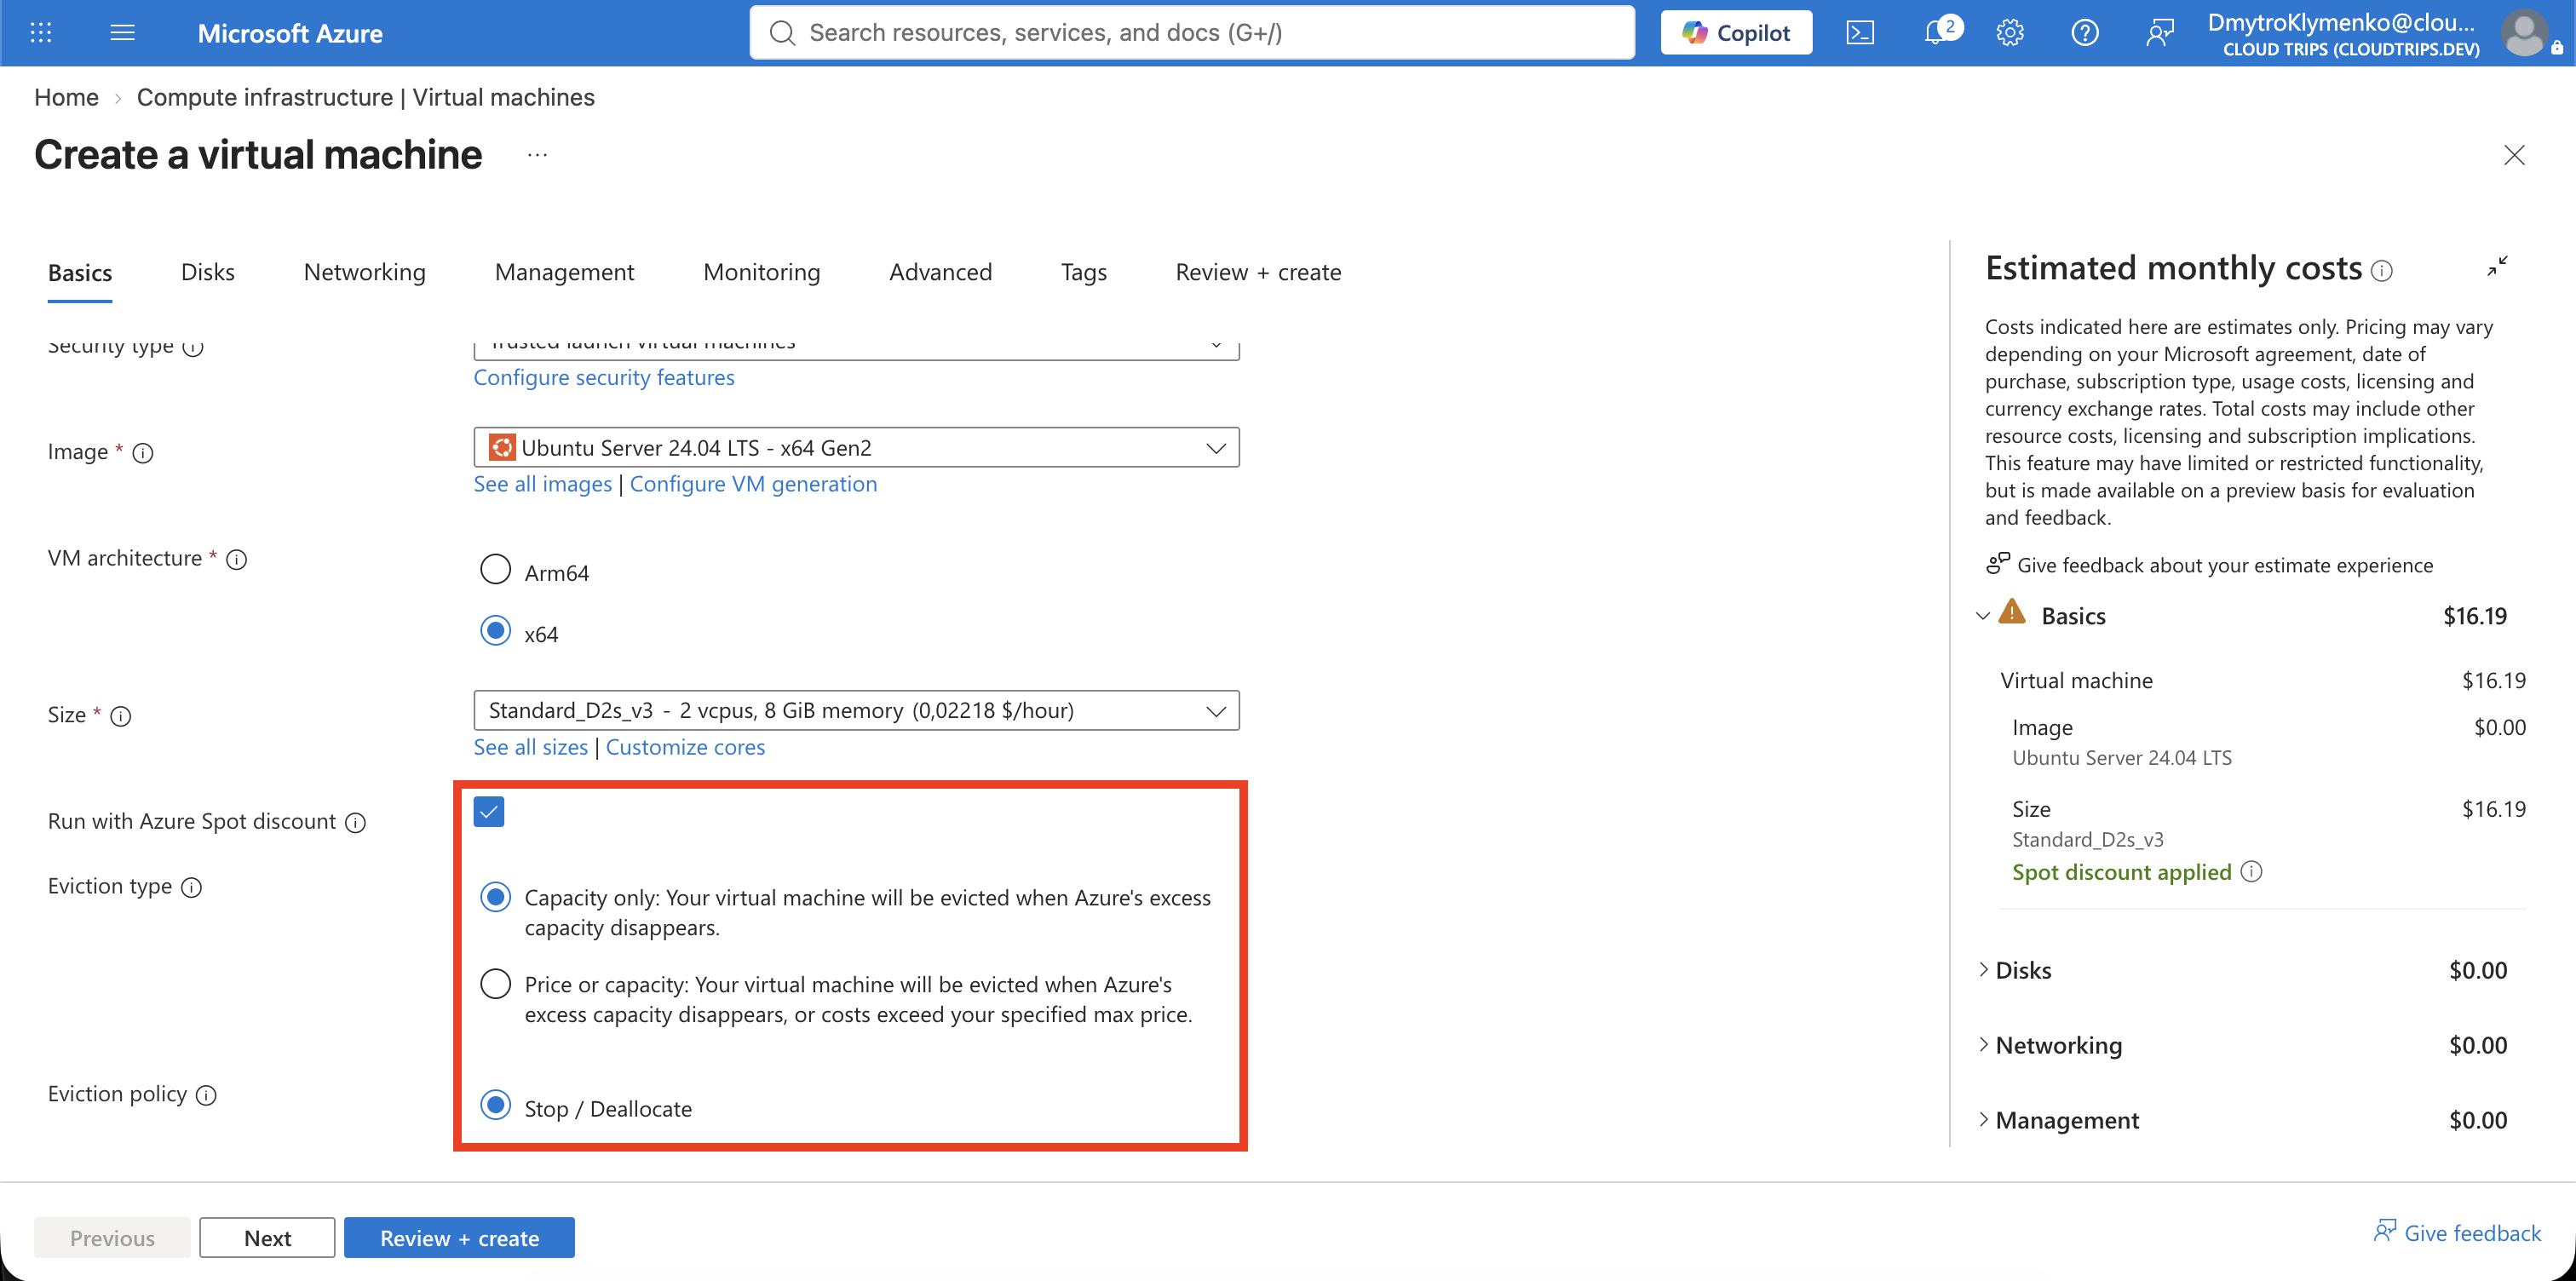
Task: Click the Copilot button
Action: coord(1736,33)
